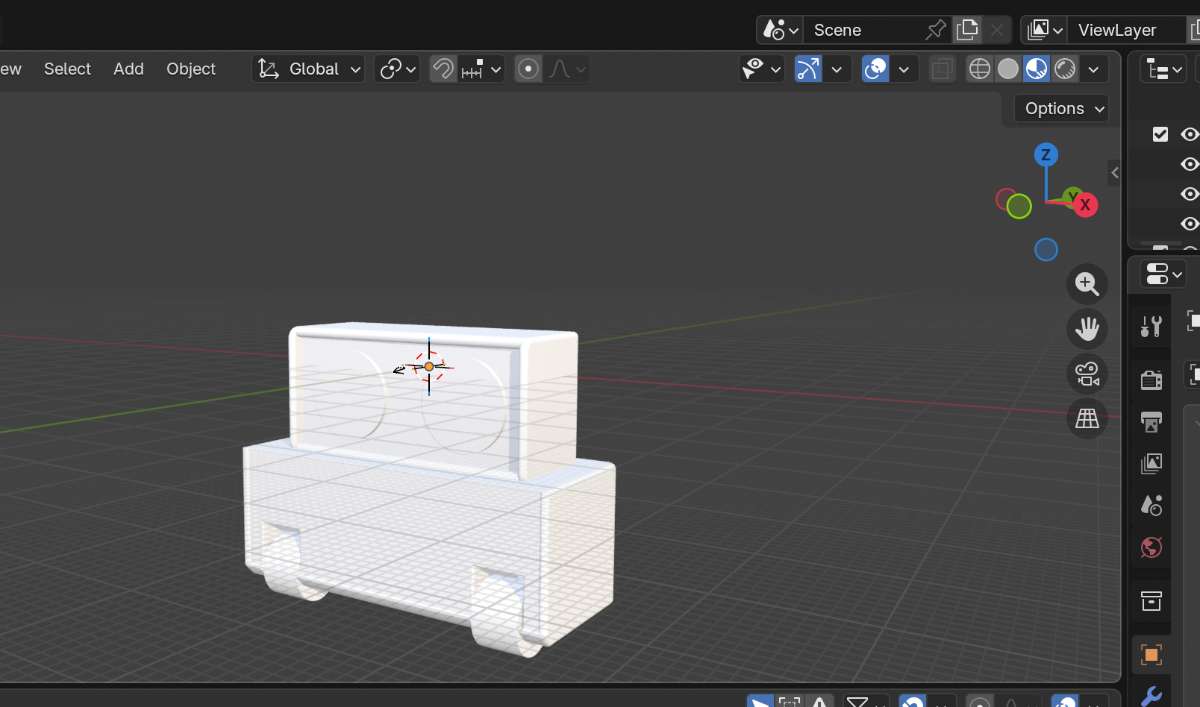
Task: Click the ViewLayer name field
Action: [x=1126, y=30]
